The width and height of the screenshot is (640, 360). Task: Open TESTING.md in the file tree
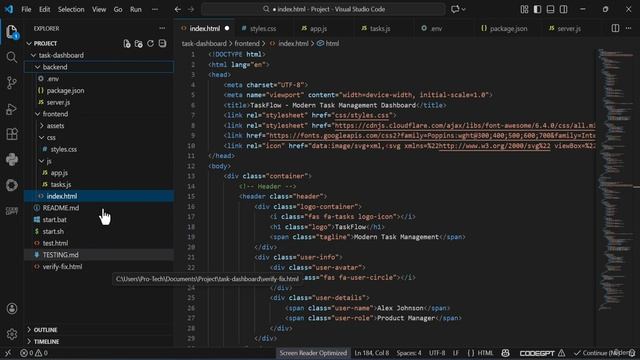point(60,255)
